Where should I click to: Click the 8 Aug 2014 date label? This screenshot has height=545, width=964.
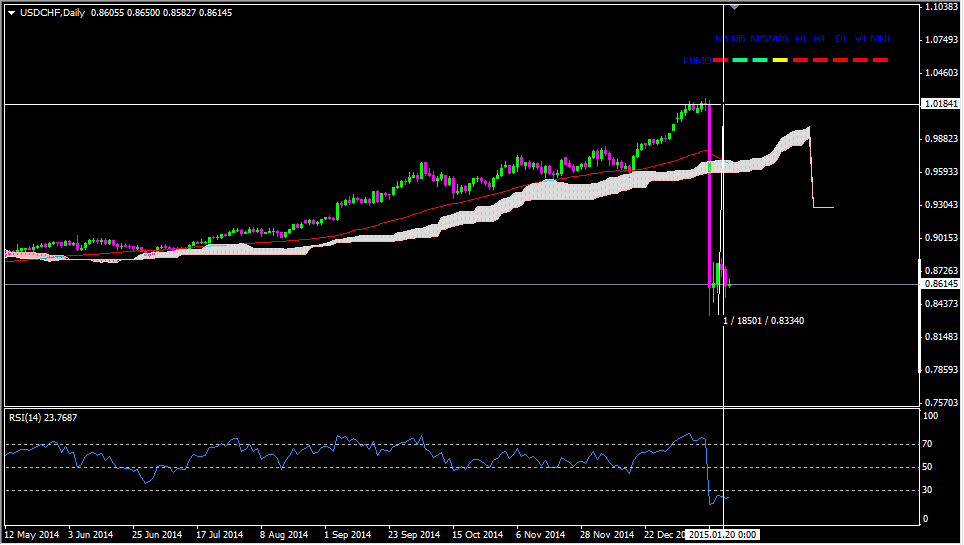pos(283,535)
